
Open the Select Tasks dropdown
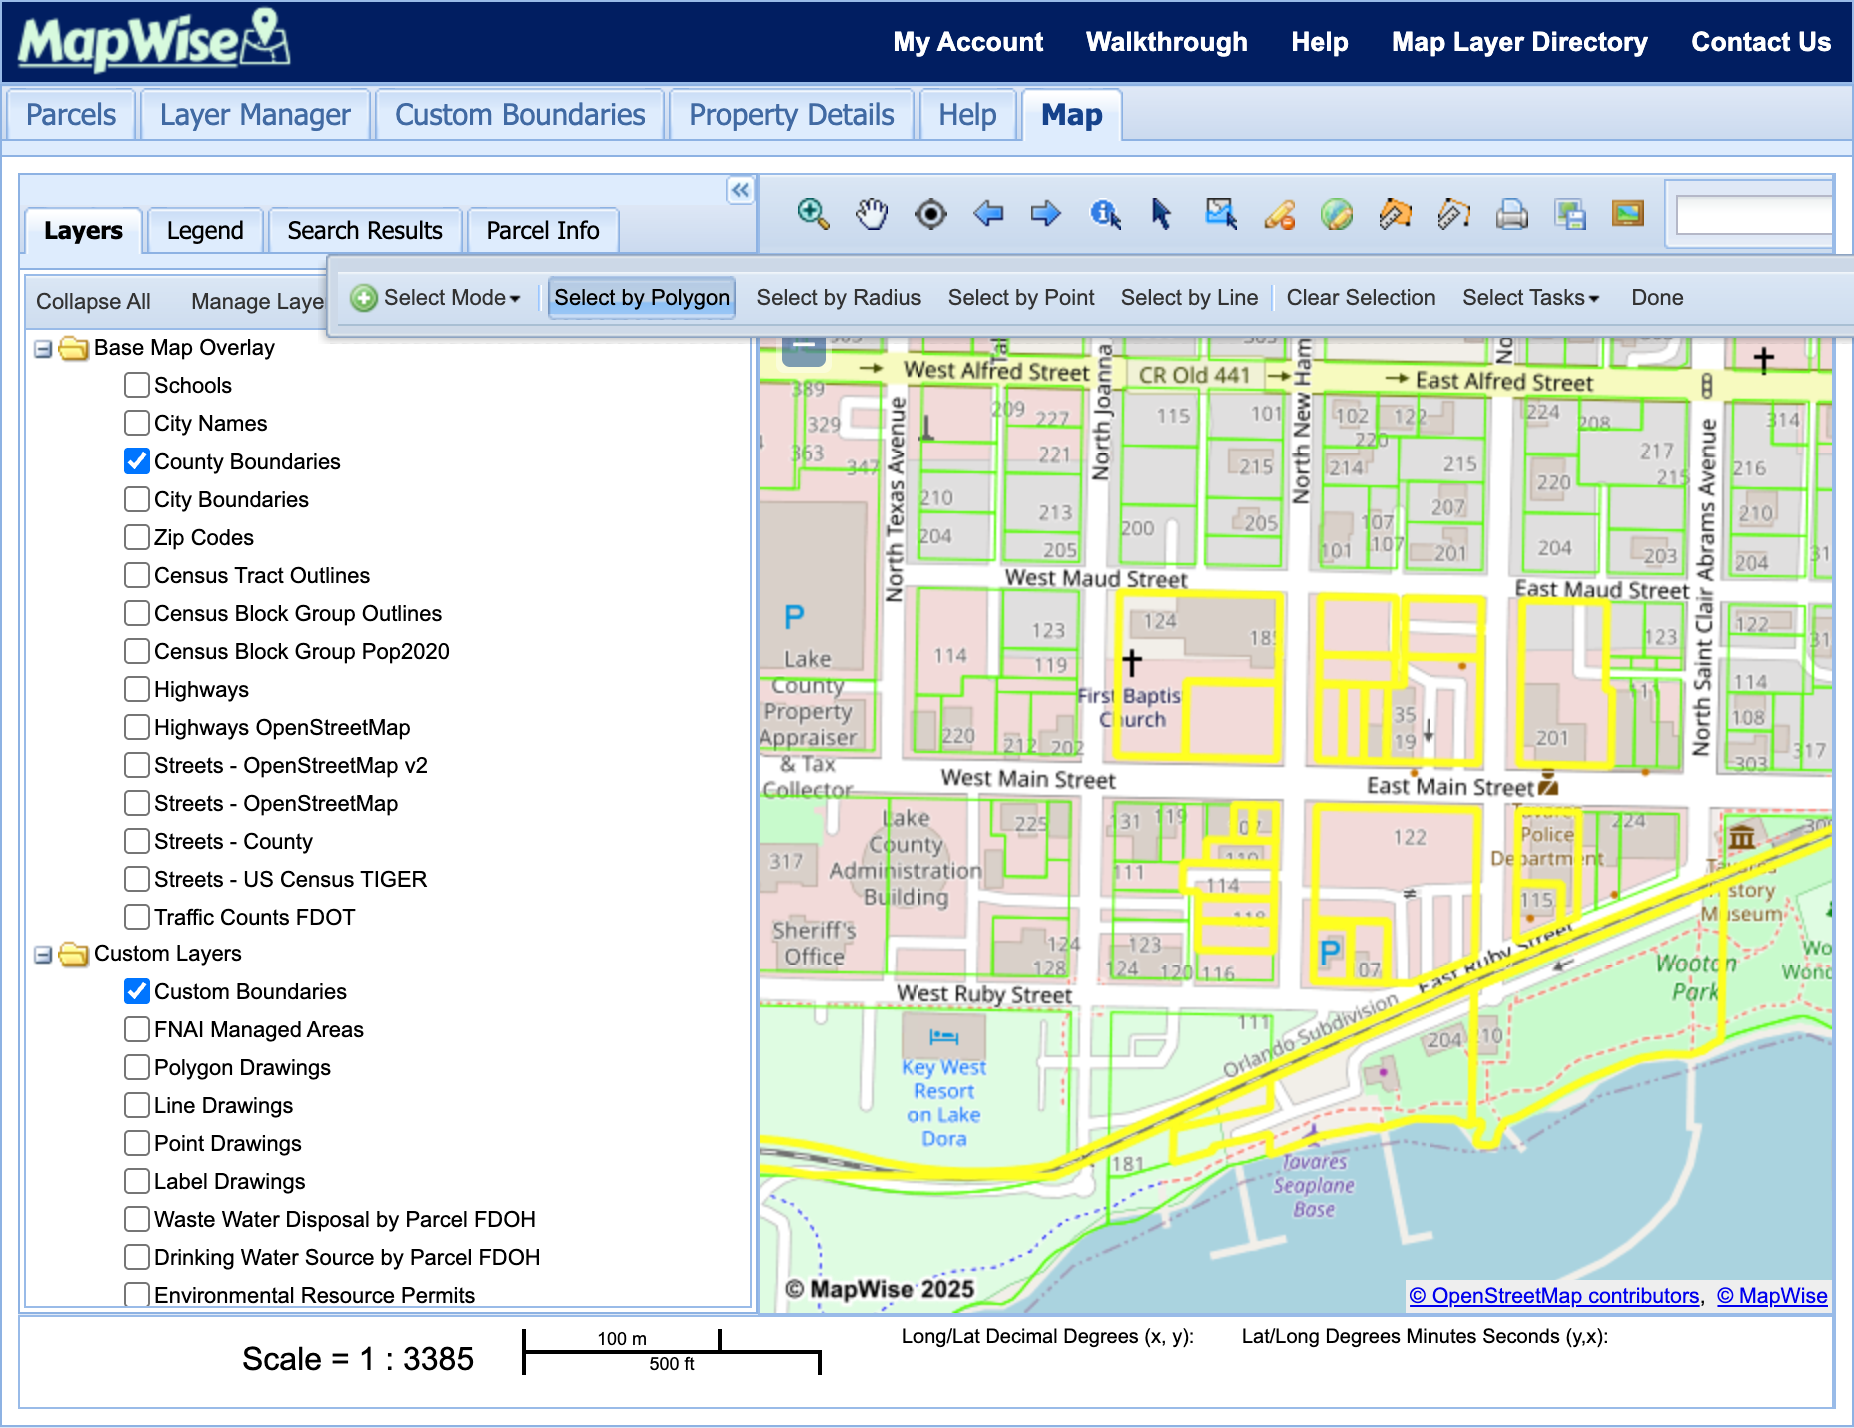(1531, 298)
